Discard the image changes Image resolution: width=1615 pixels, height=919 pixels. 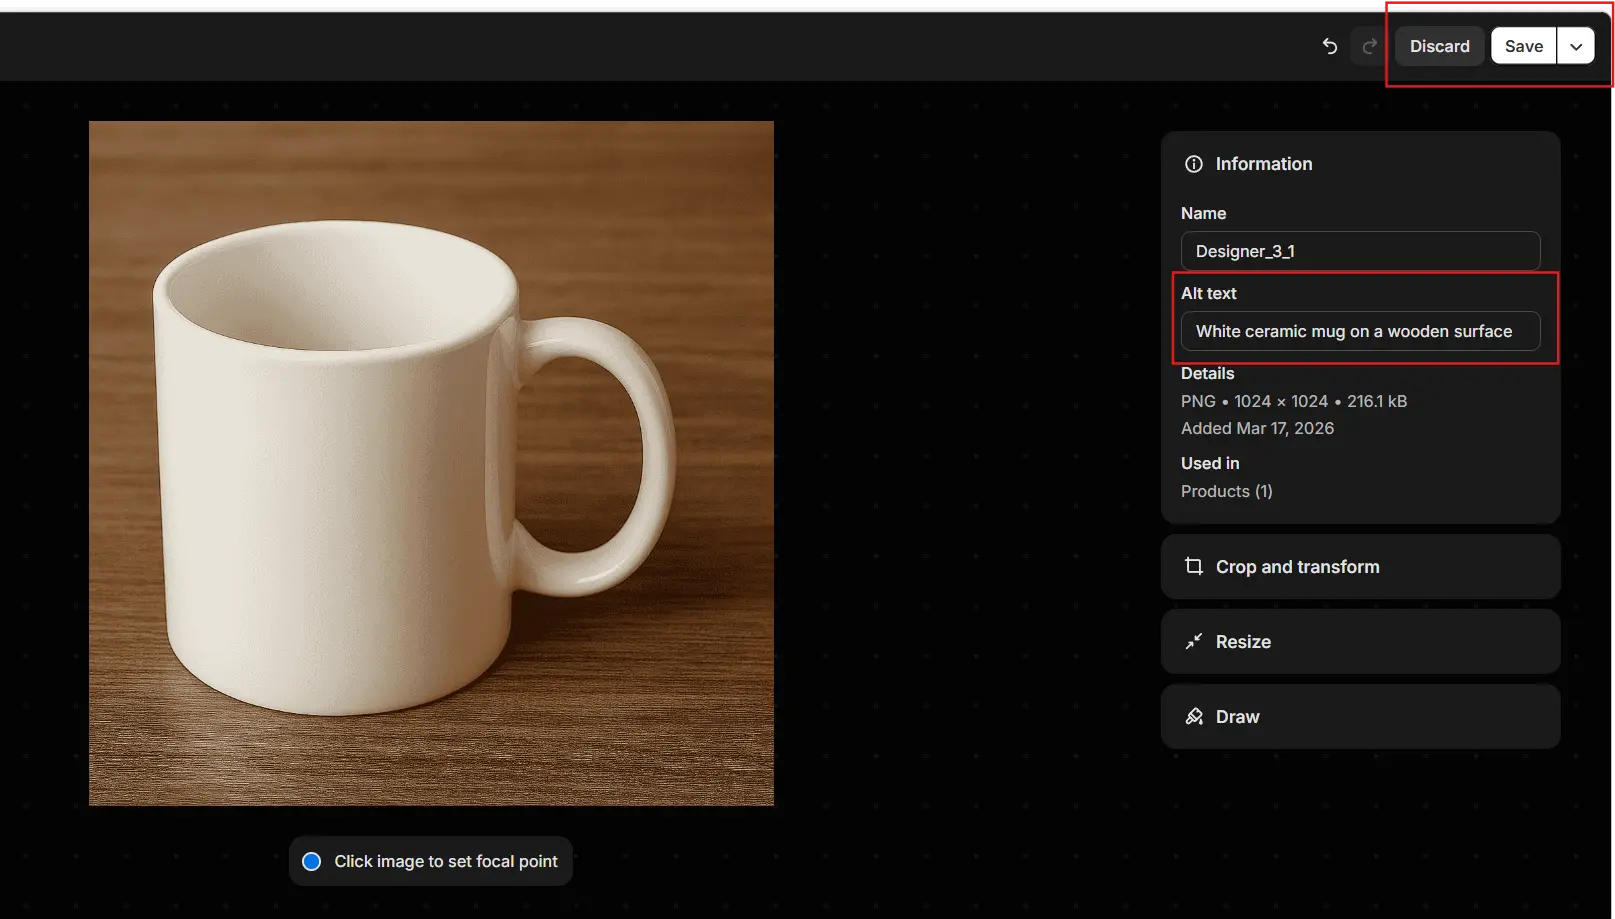pos(1439,46)
